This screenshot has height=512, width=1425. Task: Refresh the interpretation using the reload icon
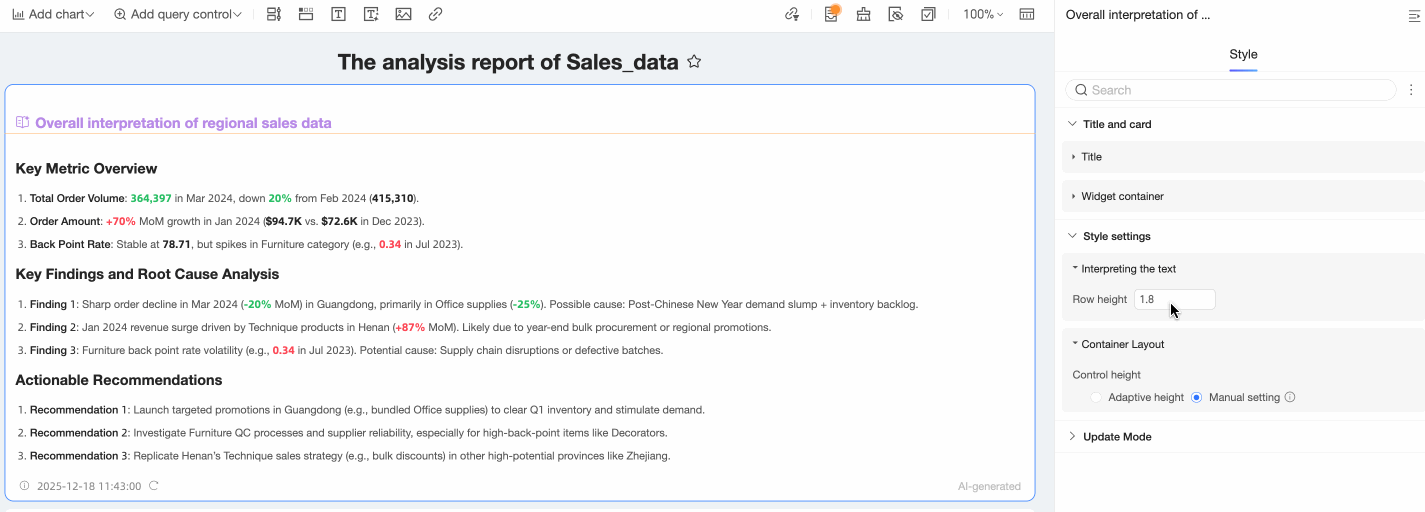(x=154, y=486)
